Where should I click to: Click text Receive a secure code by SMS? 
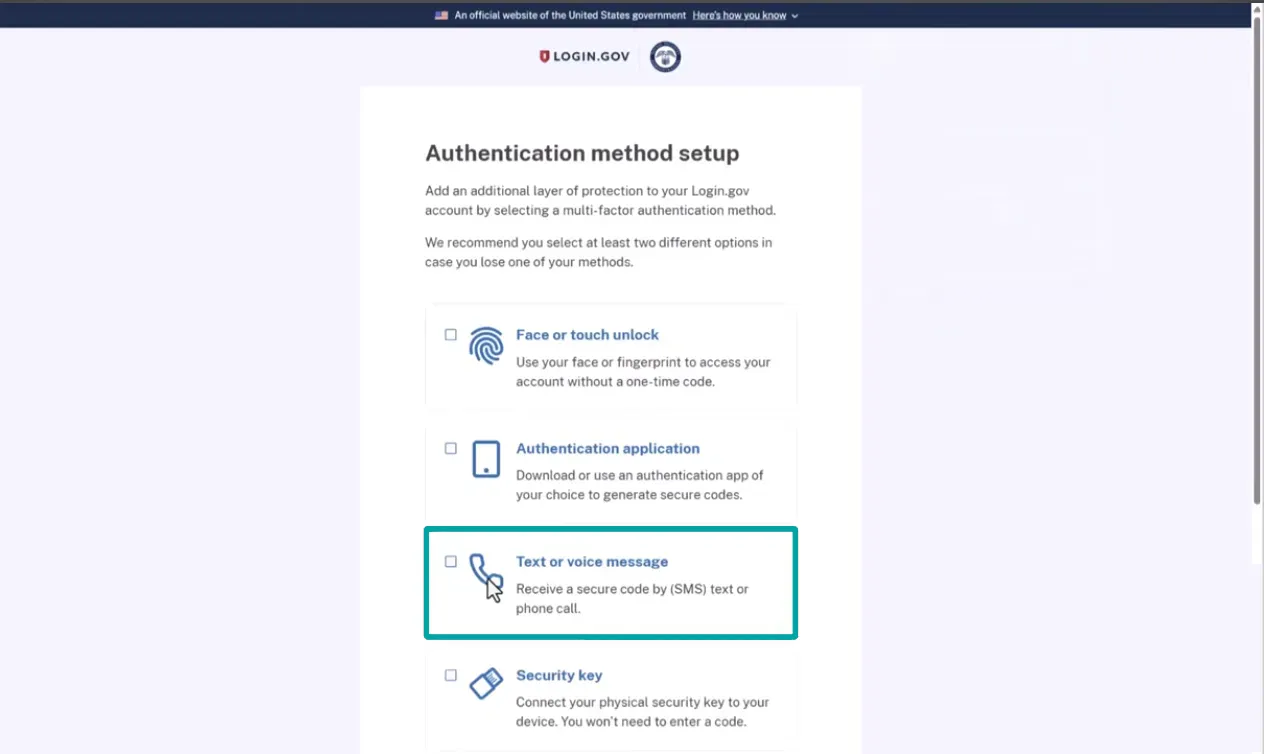[x=632, y=598]
